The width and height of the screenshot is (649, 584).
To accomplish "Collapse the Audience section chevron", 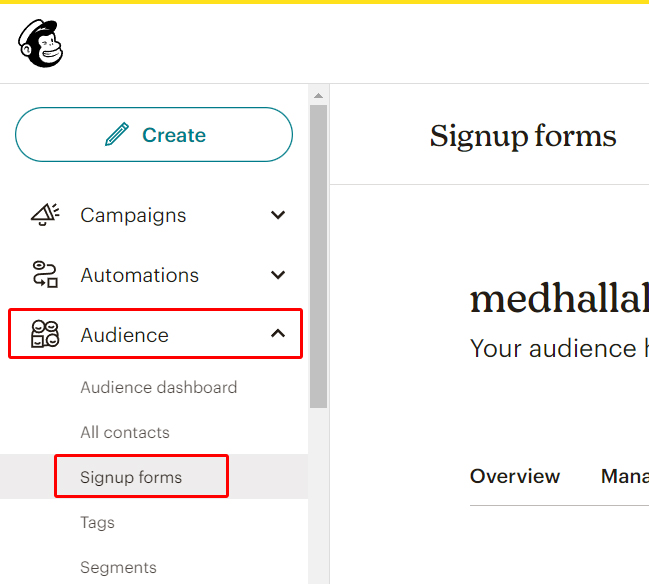I will [x=278, y=334].
